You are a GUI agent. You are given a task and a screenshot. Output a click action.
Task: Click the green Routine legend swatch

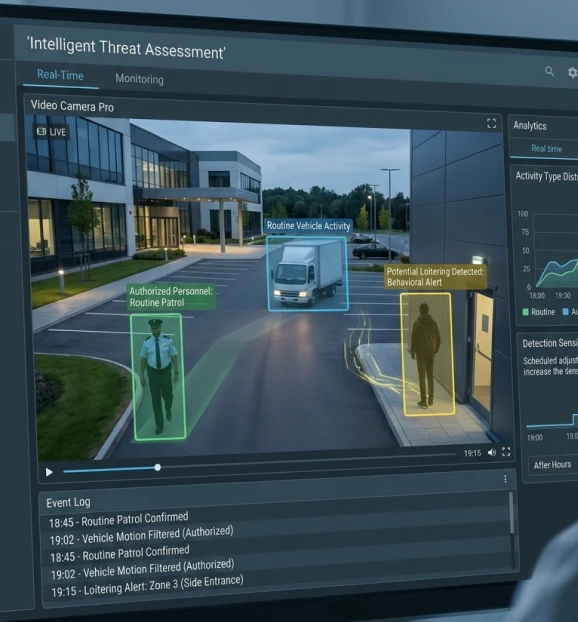tap(526, 312)
